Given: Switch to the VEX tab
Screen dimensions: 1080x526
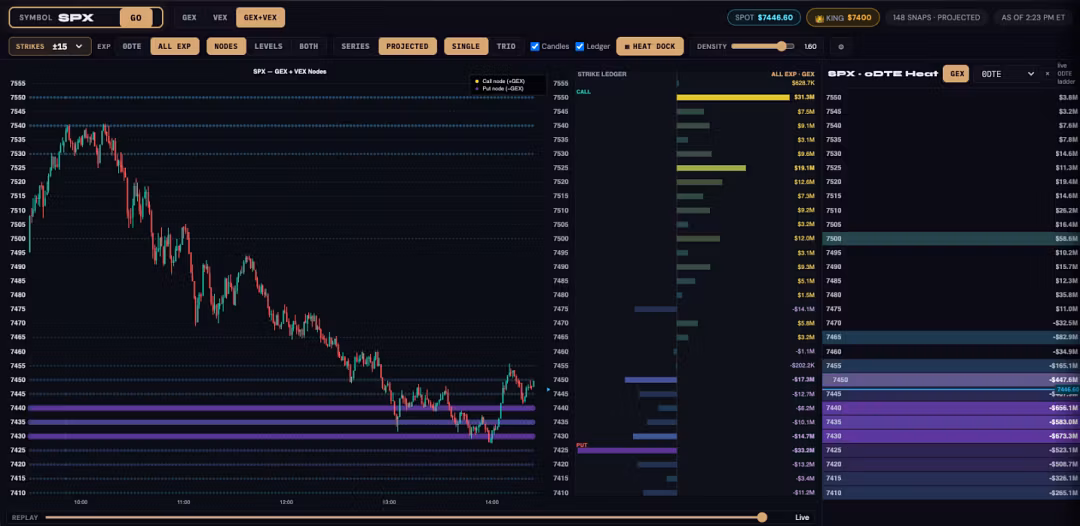Looking at the screenshot, I should tap(220, 17).
